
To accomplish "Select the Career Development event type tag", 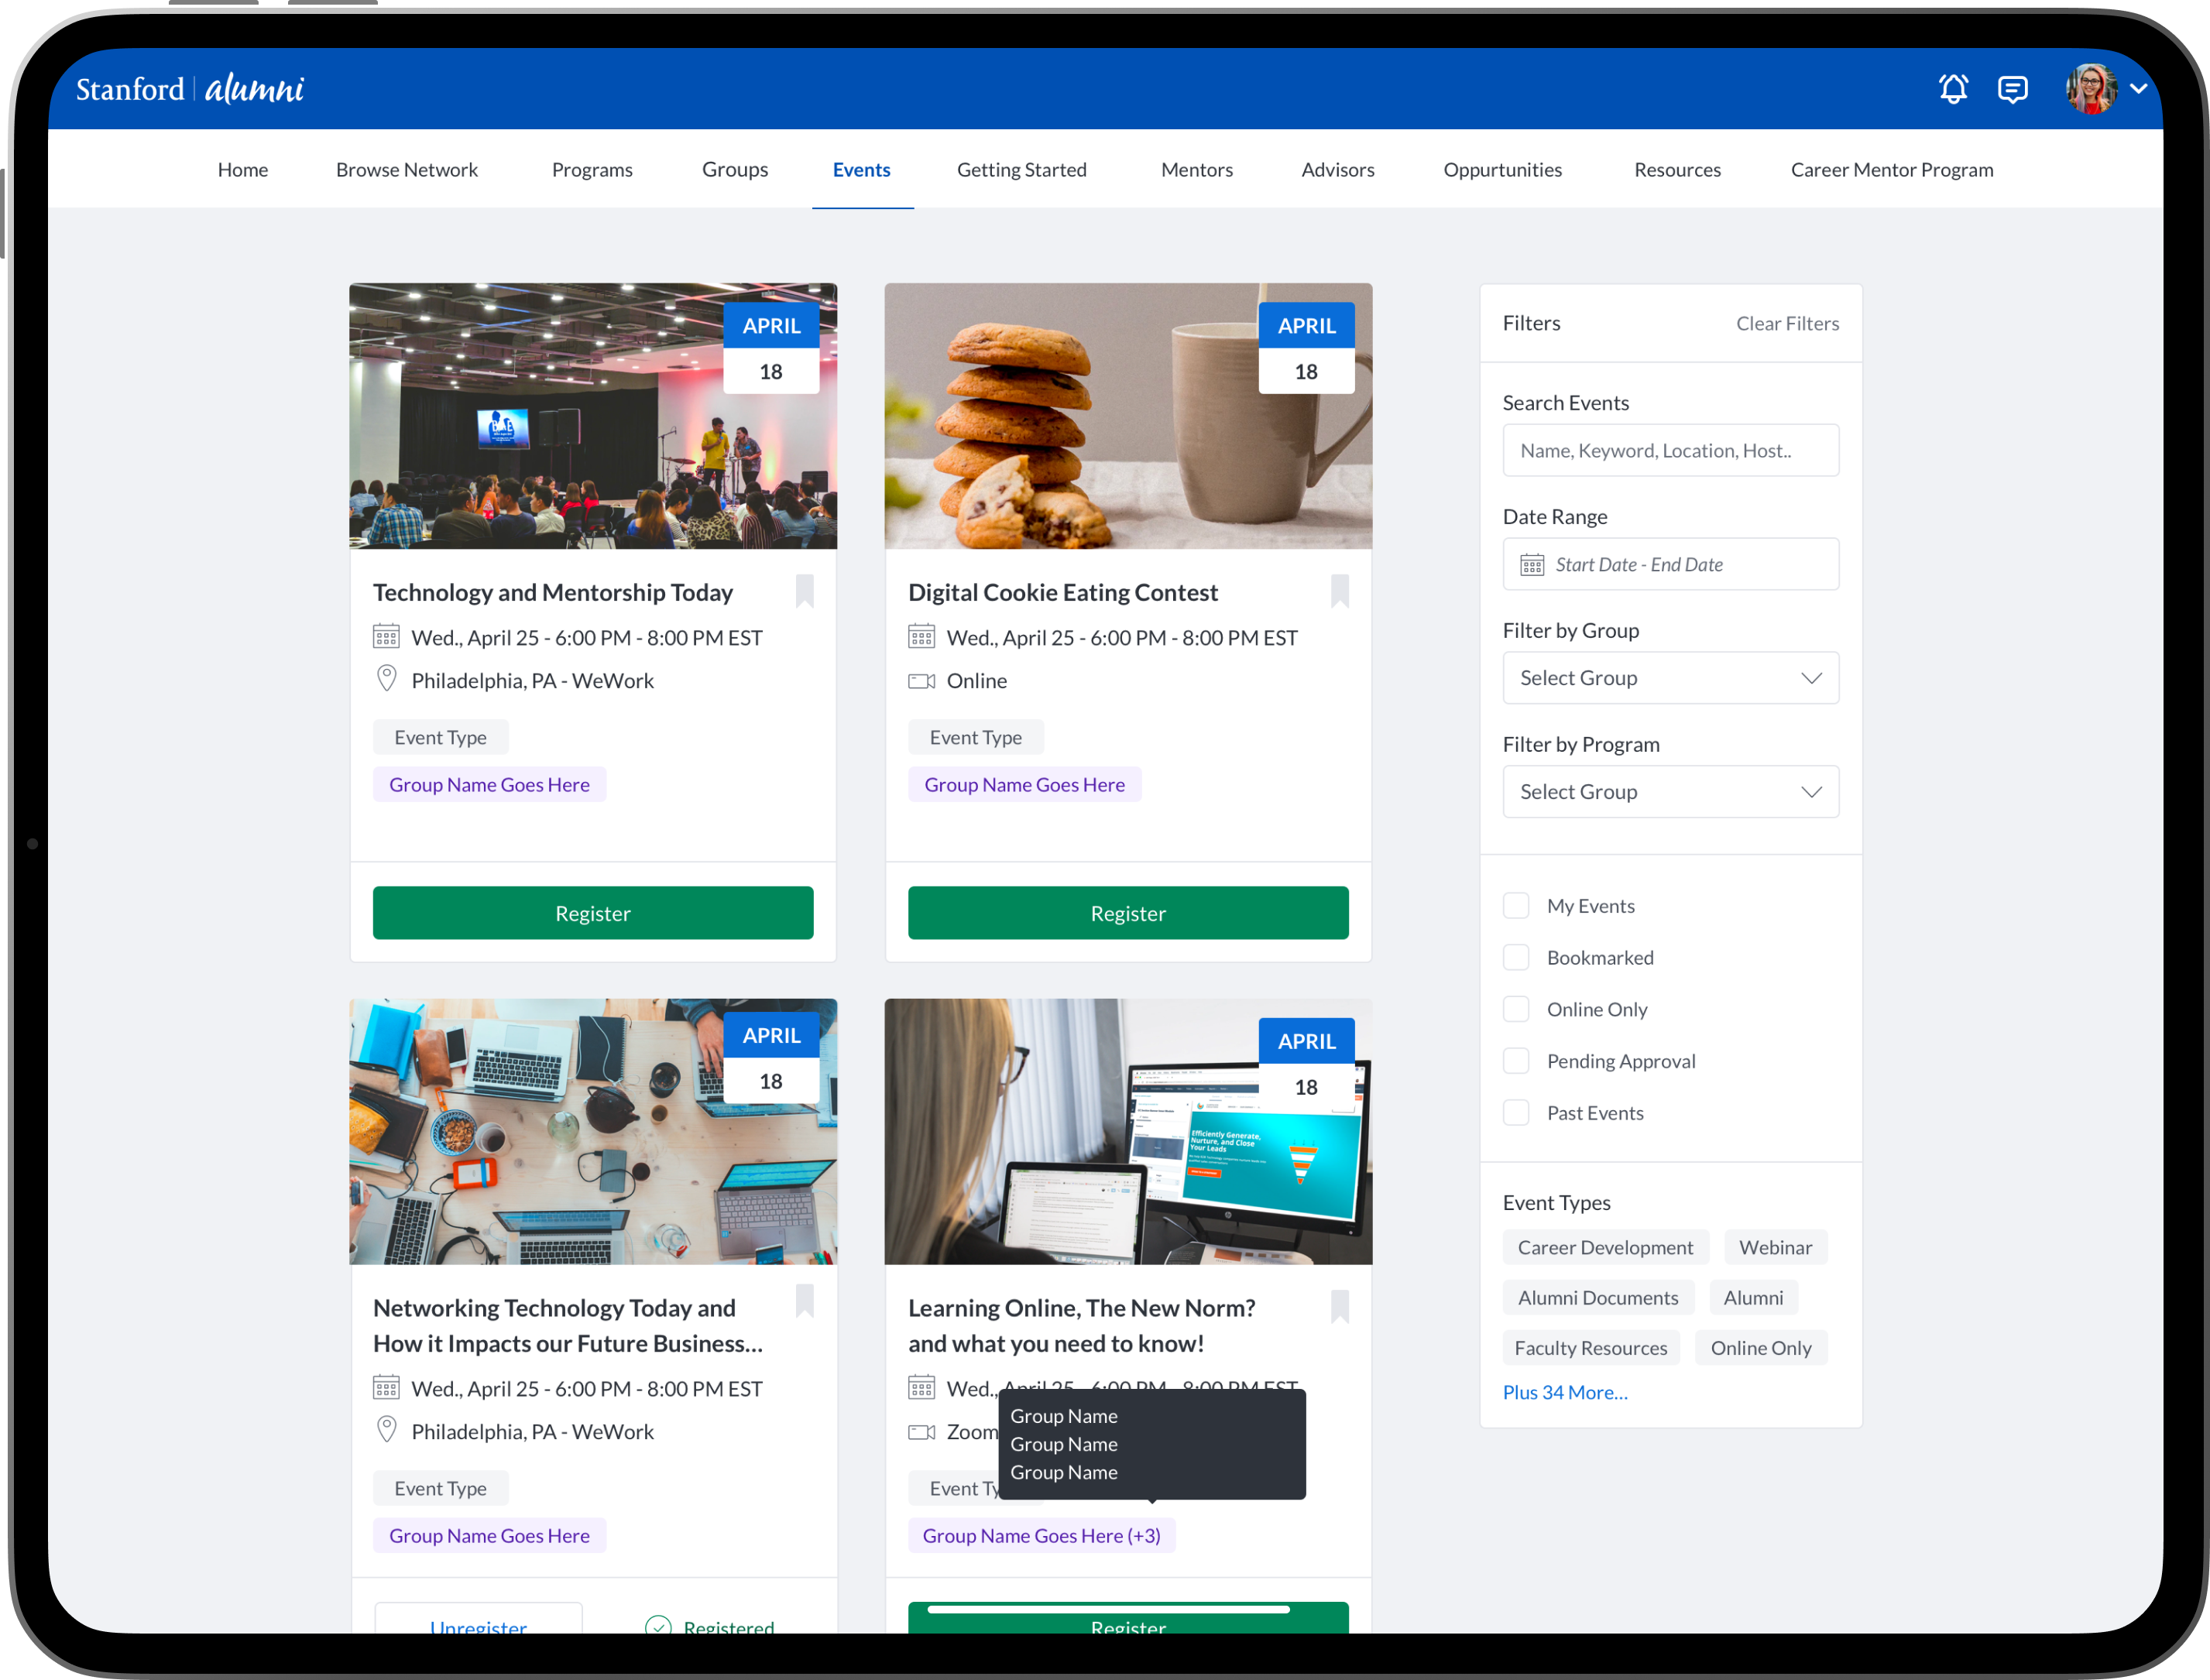I will pos(1605,1247).
